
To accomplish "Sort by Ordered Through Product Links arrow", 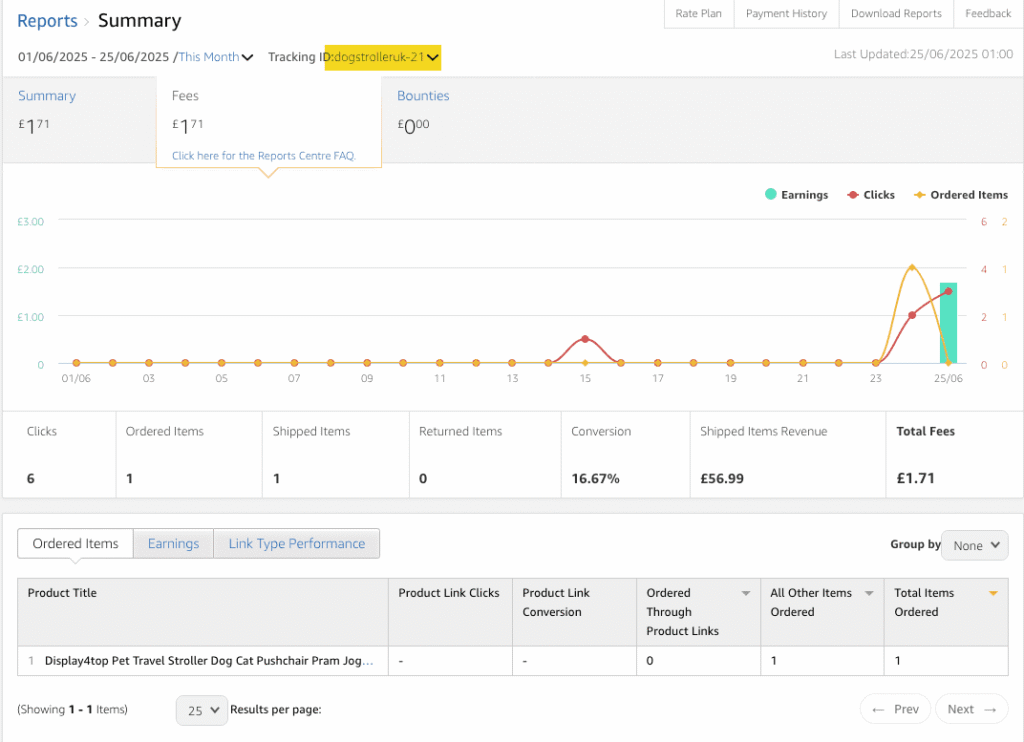I will point(745,593).
